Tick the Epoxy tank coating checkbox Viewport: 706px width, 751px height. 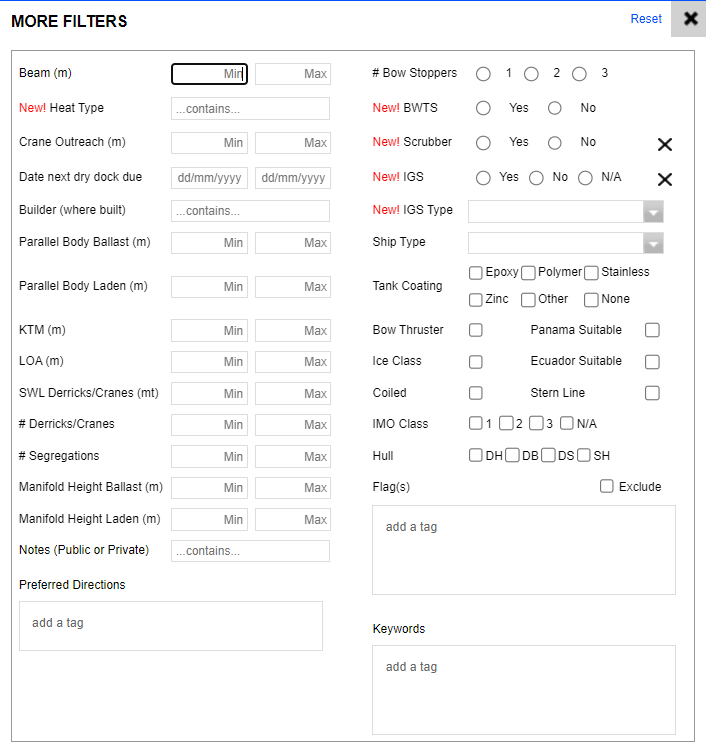[476, 273]
